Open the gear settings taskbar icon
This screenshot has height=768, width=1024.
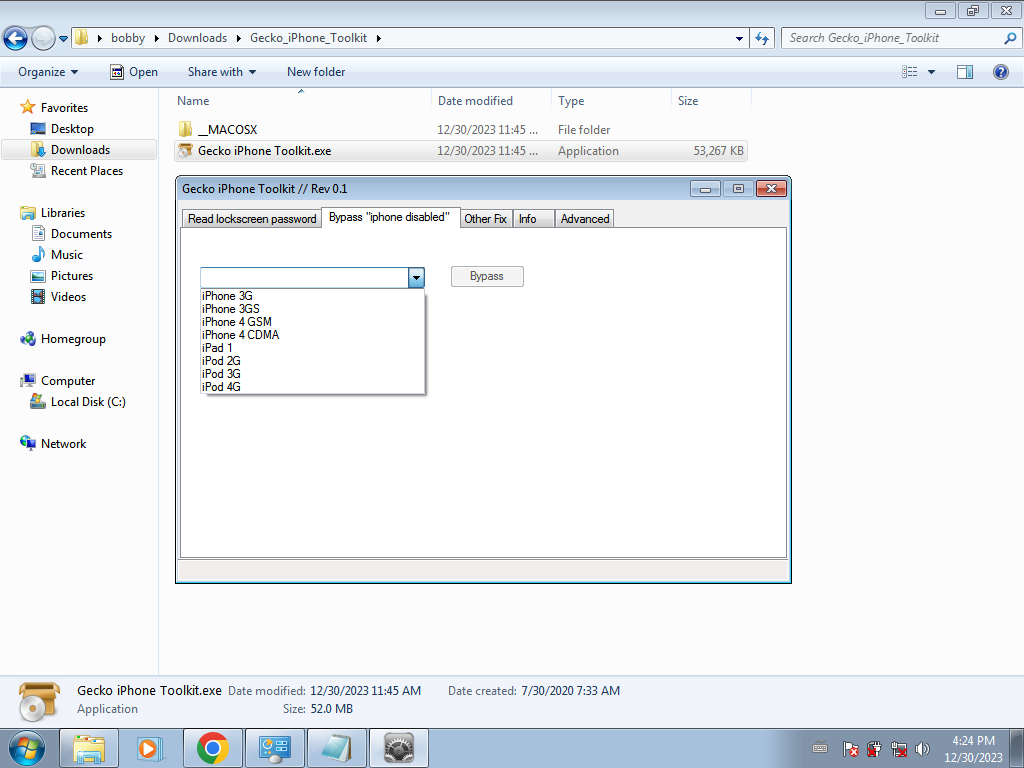[398, 748]
